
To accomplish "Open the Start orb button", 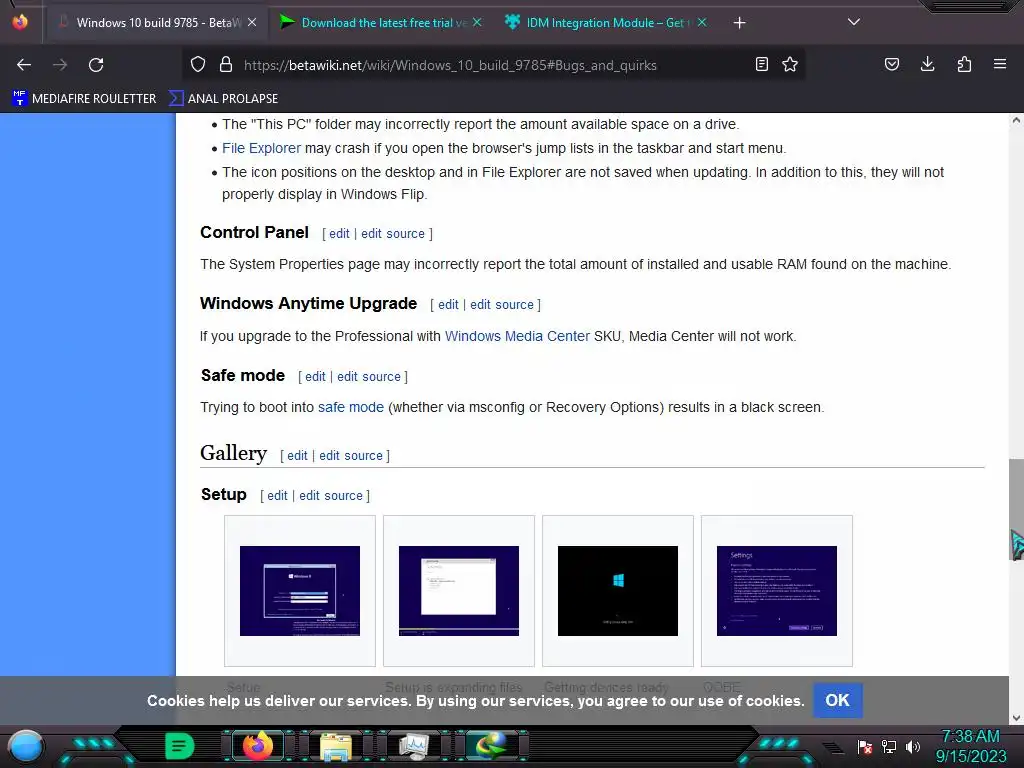I will [x=25, y=746].
